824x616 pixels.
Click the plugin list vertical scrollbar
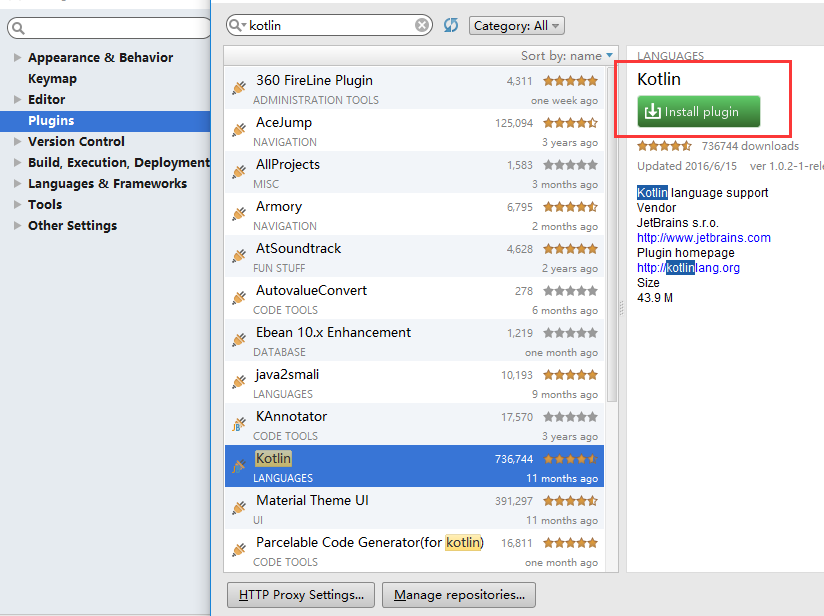pos(612,233)
